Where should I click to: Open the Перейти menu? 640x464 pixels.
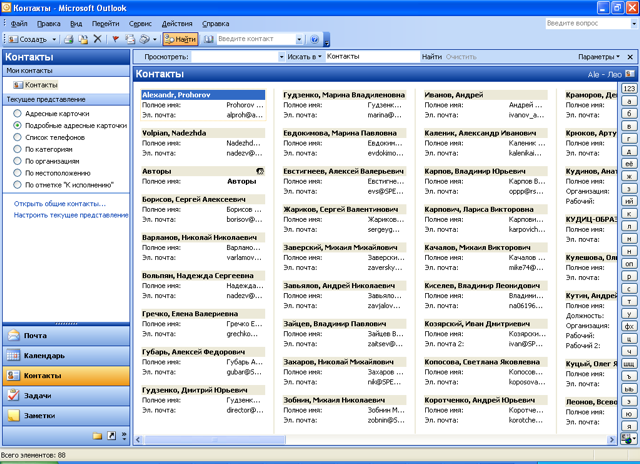click(x=105, y=24)
